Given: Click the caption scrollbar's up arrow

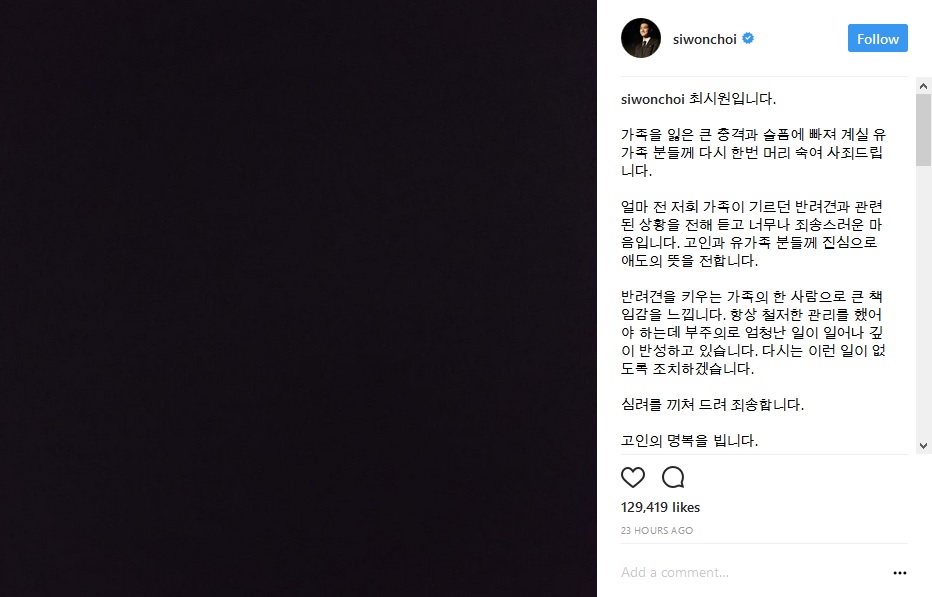Looking at the screenshot, I should tap(923, 86).
